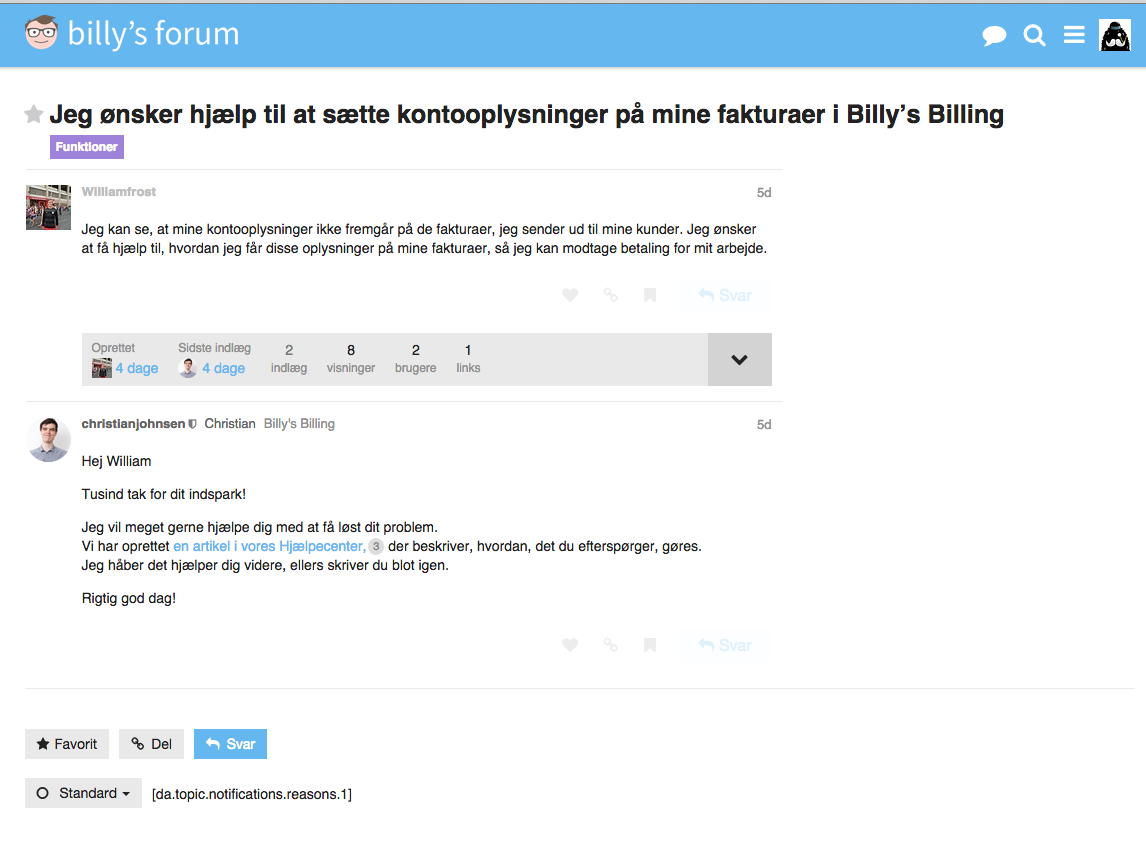Open the billy's forum home title
Screen dimensions: 1146x847
[153, 34]
